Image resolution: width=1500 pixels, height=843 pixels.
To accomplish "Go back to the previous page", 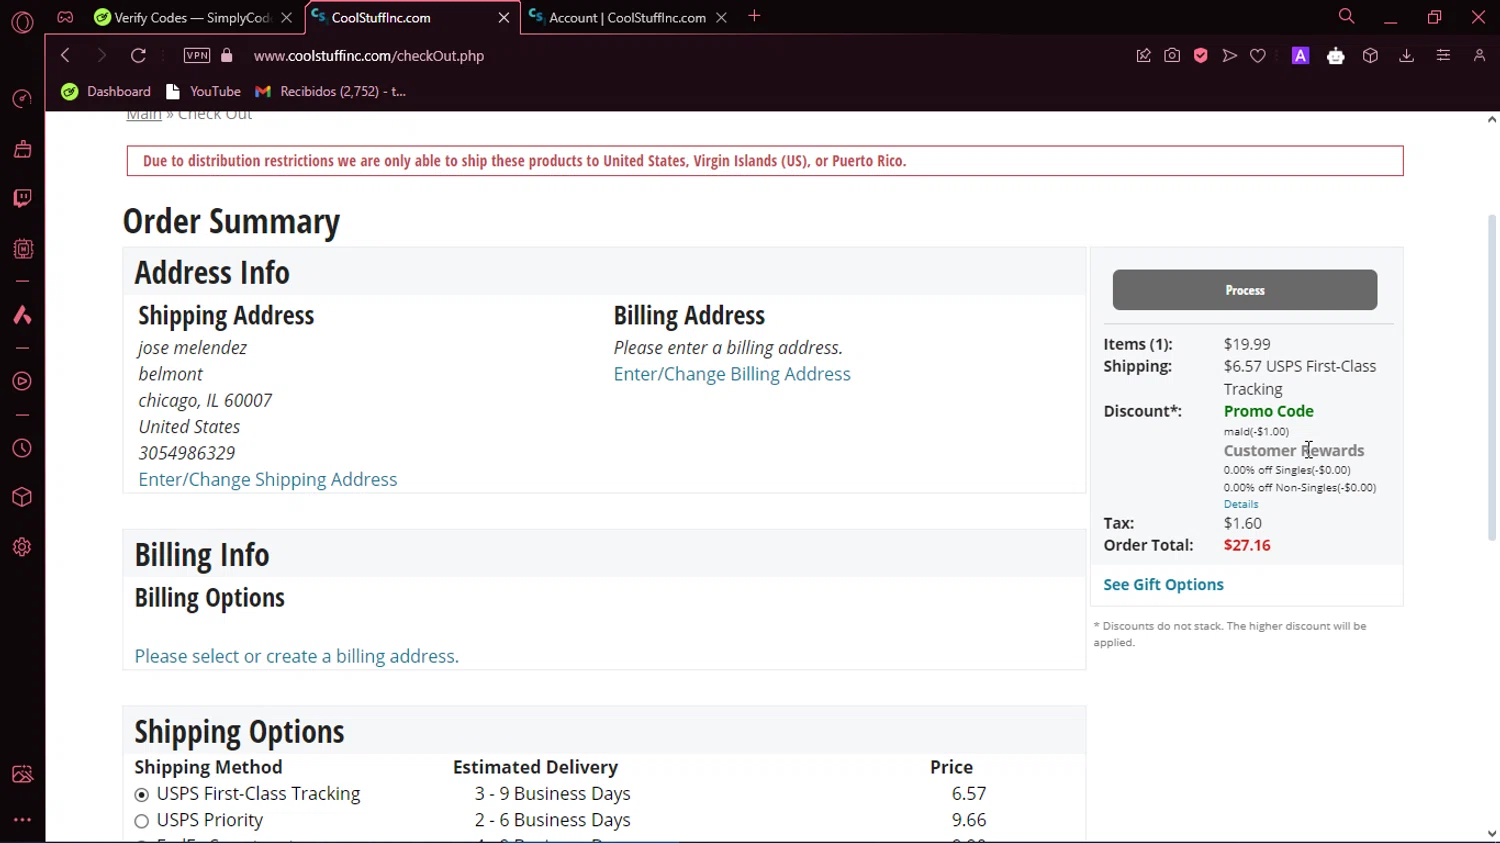I will coord(65,56).
